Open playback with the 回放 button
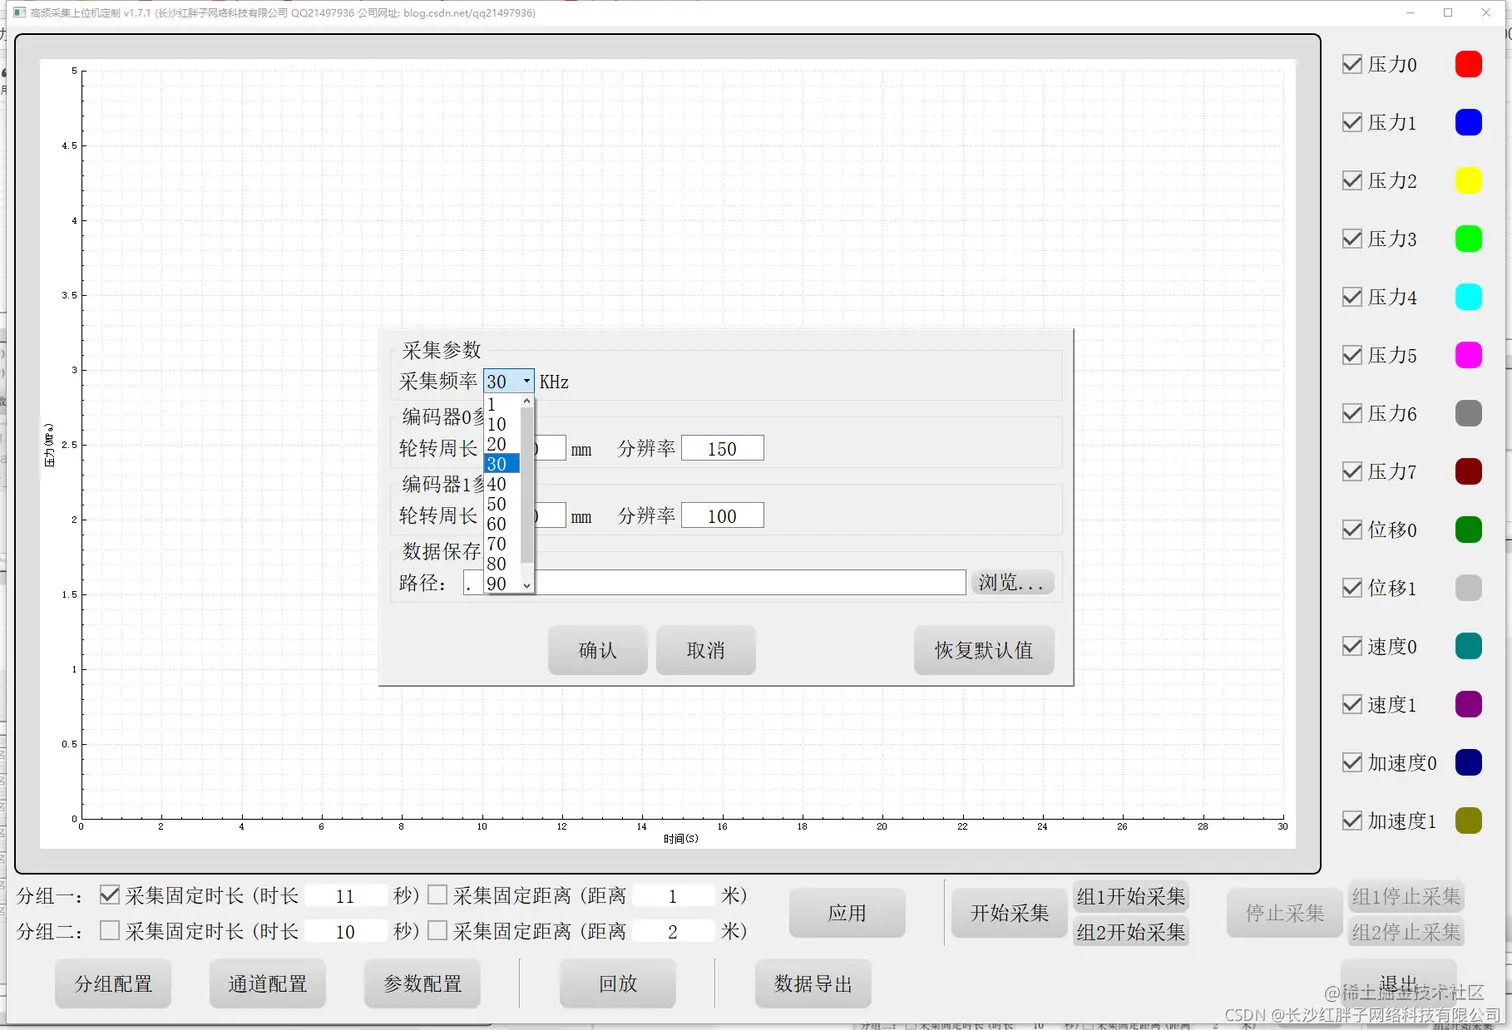This screenshot has height=1030, width=1512. [617, 983]
